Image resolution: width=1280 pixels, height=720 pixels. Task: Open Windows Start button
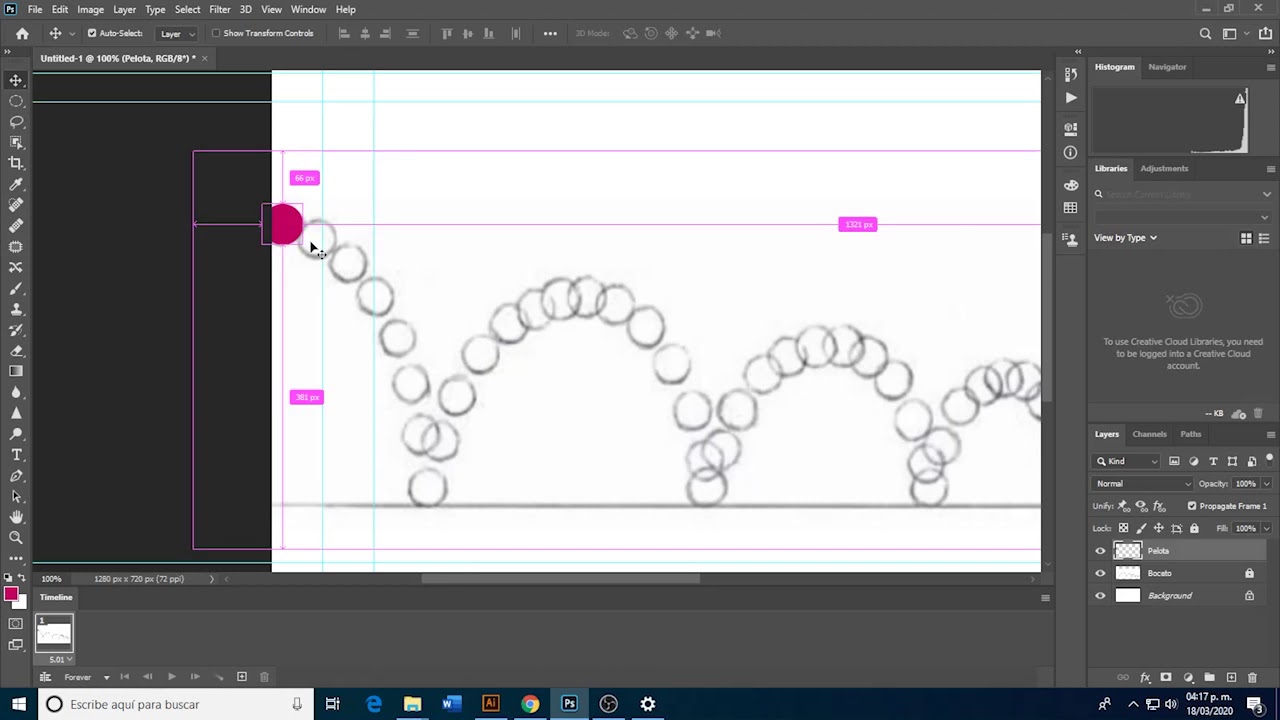[x=18, y=704]
